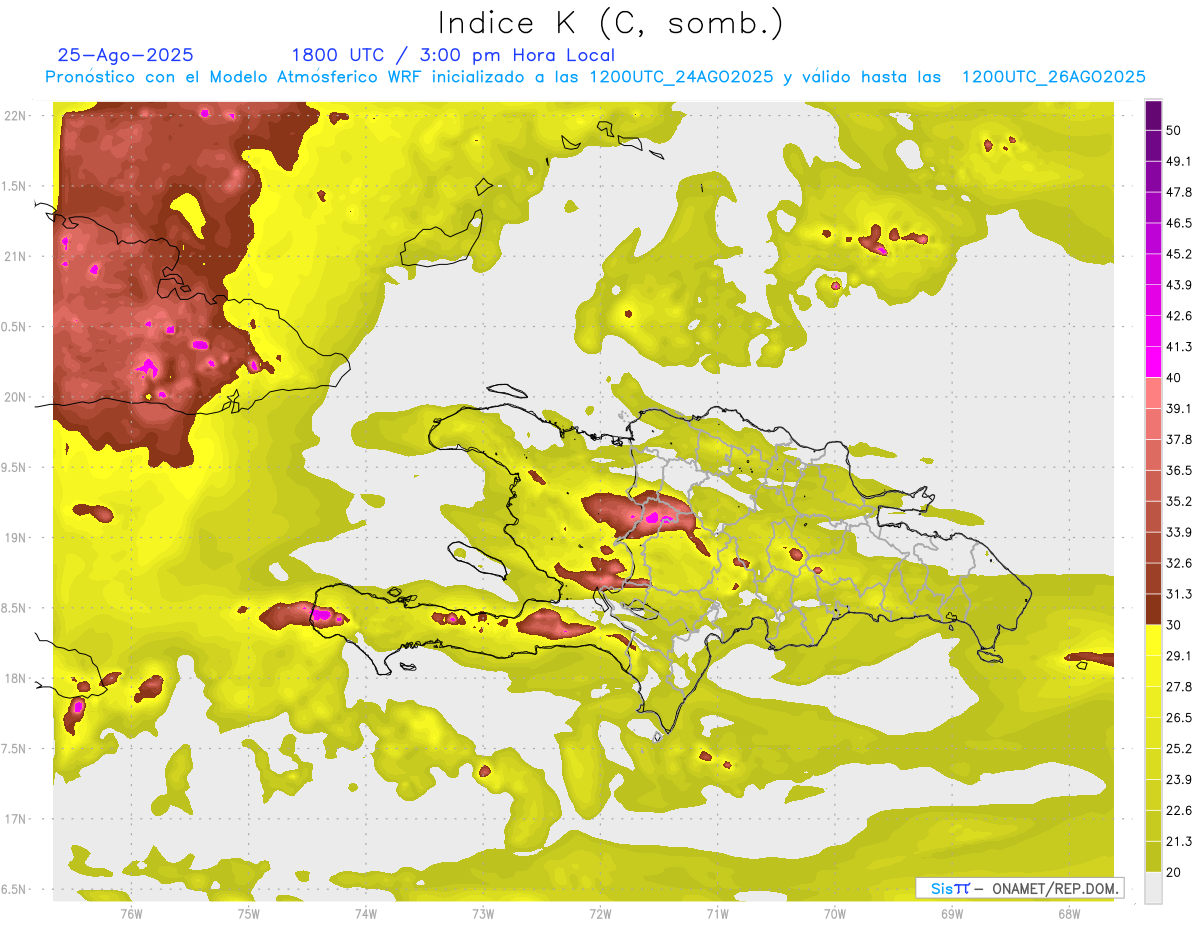Pick the bright yellow swatch between 29.1 and 30

coord(1153,640)
